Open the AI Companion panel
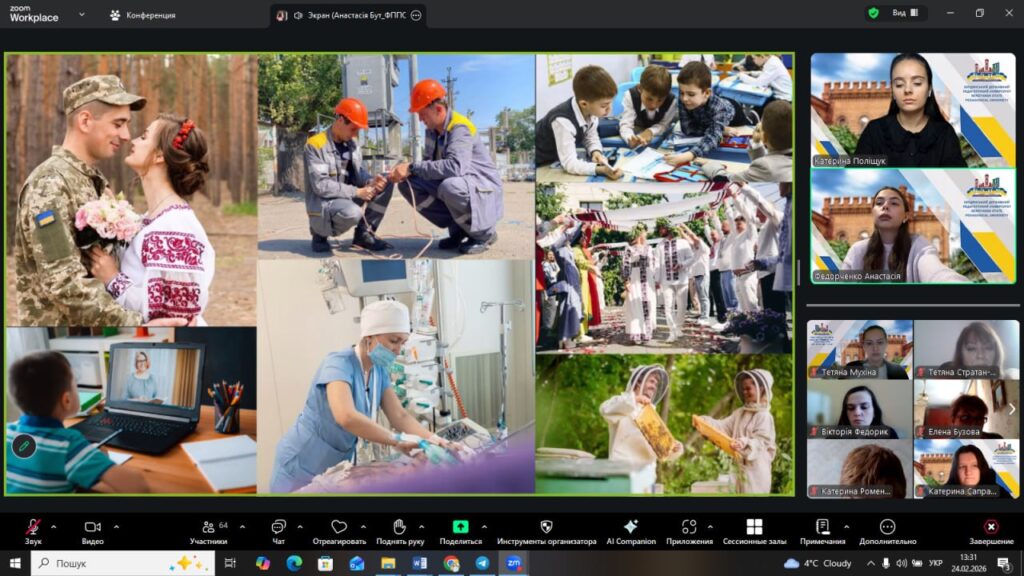 [630, 526]
